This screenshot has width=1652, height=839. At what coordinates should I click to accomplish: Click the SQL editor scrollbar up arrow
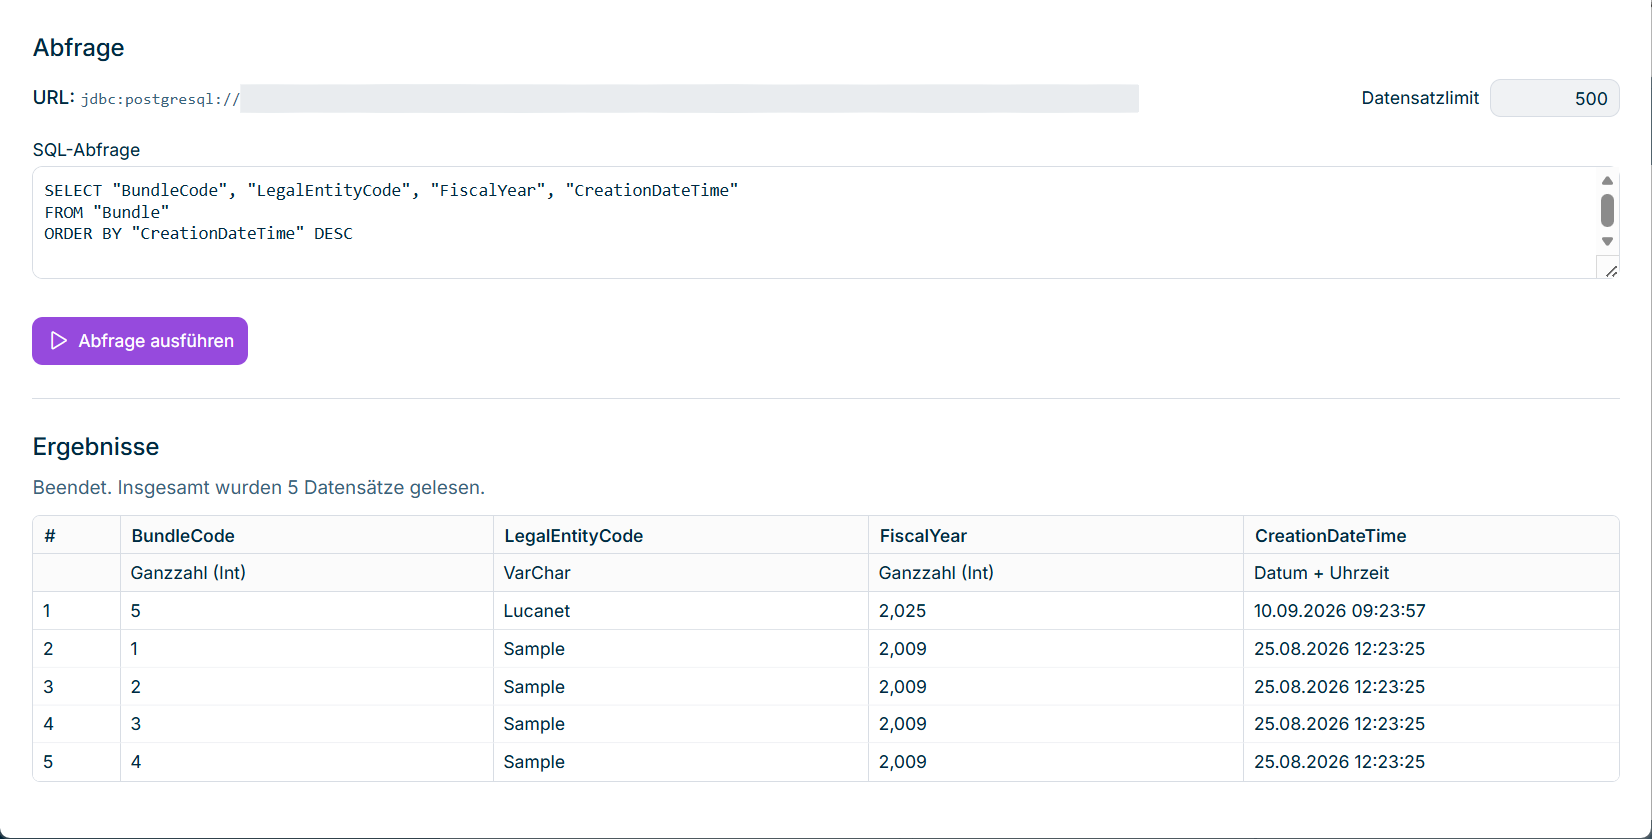tap(1607, 181)
